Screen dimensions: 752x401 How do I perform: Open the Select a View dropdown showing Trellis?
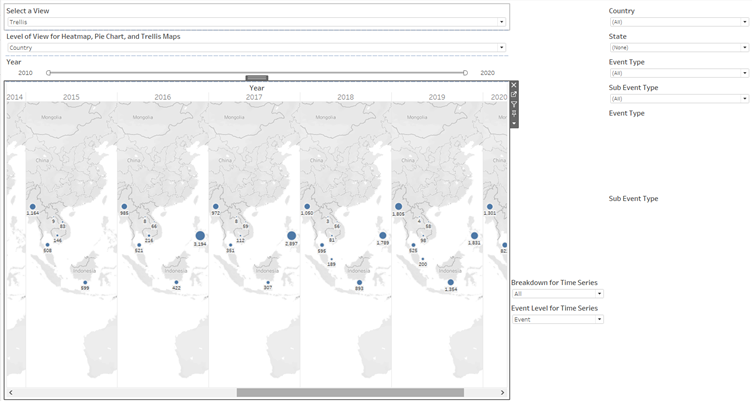[256, 21]
